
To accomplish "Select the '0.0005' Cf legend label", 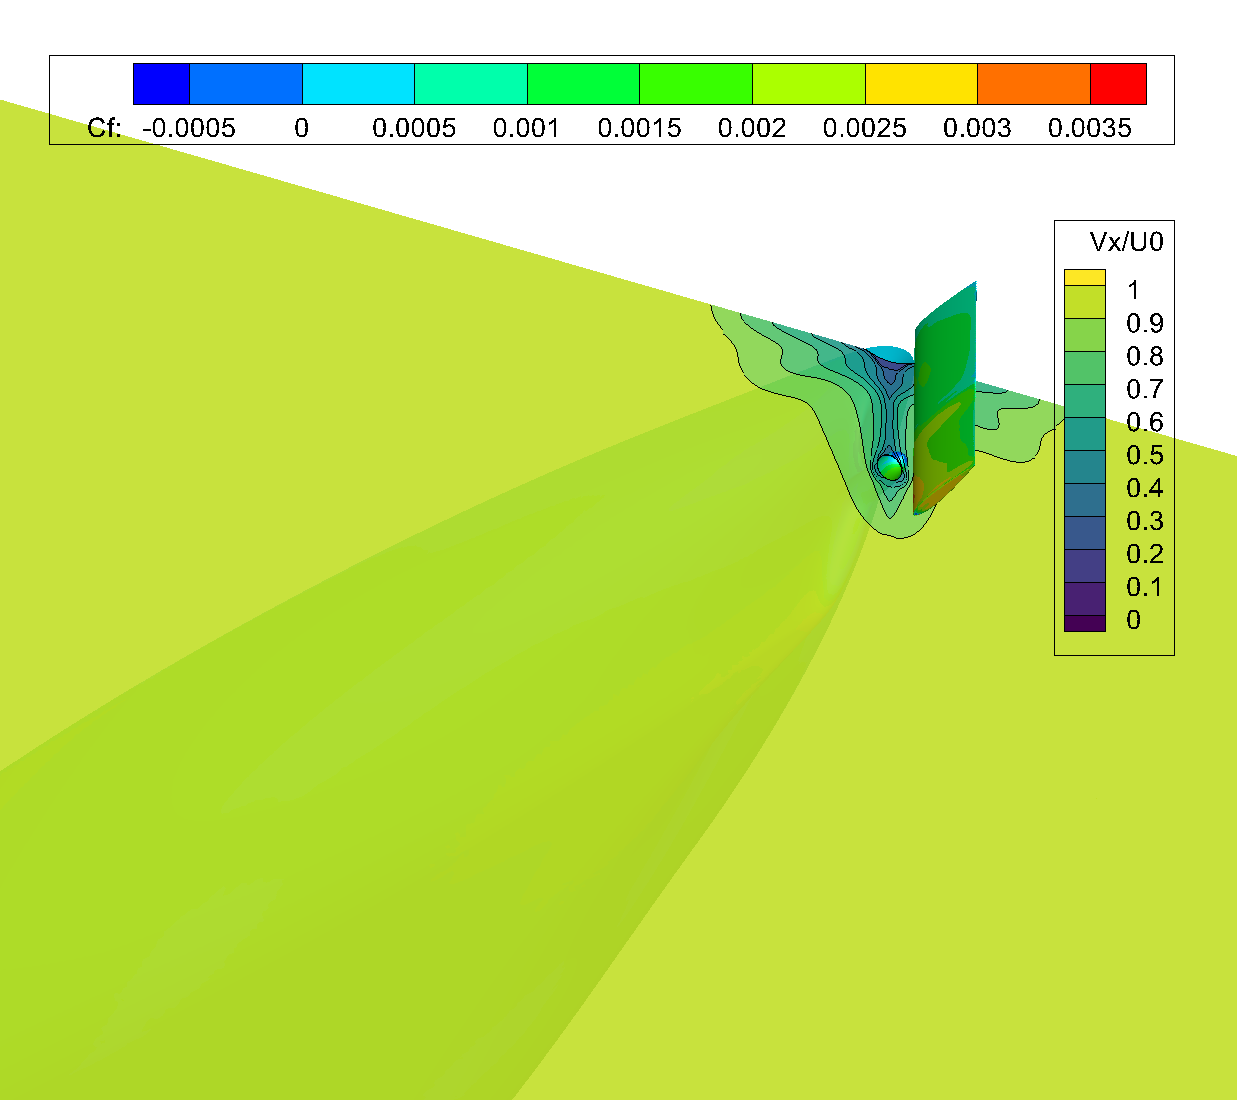I will [414, 128].
